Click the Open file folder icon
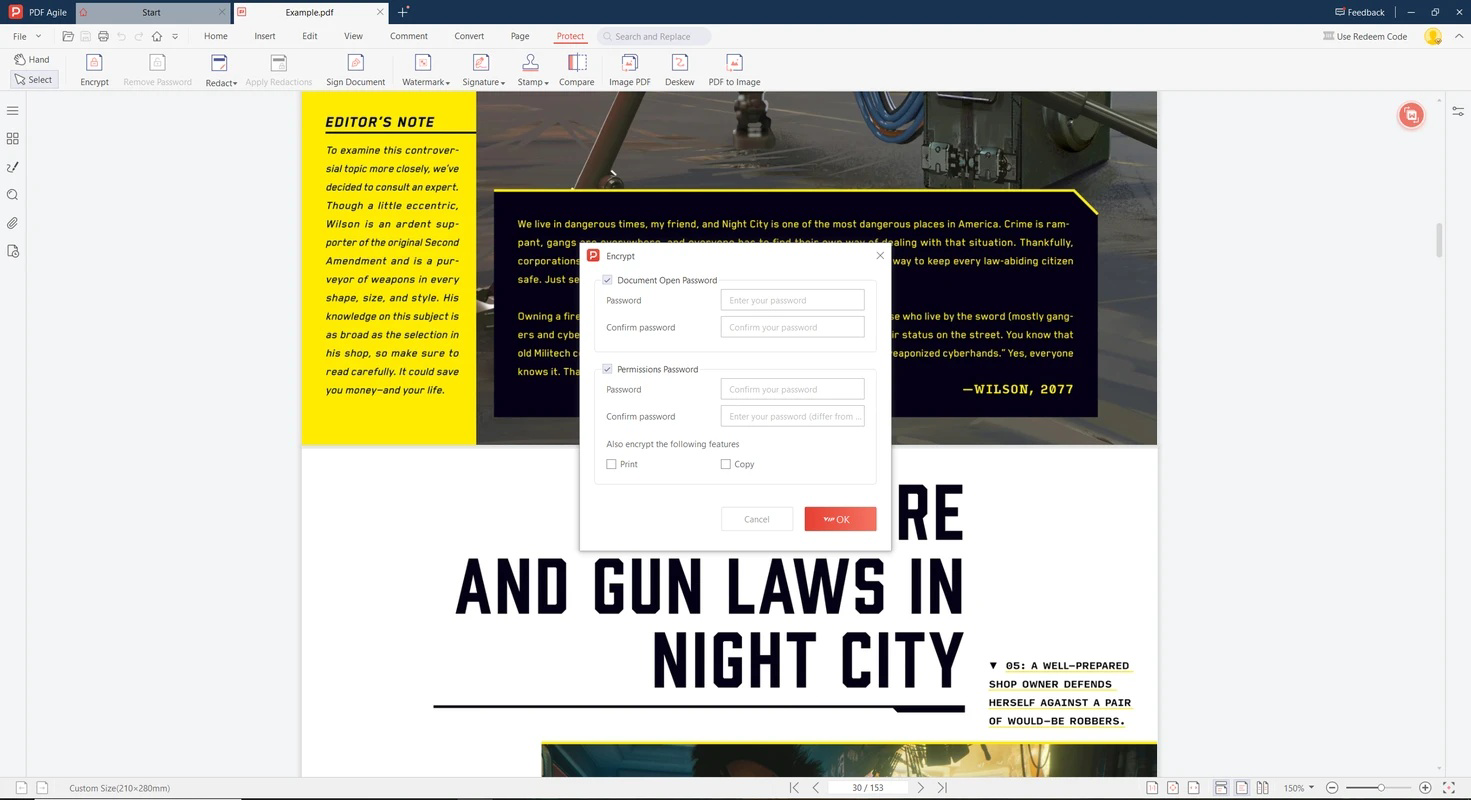 [68, 36]
